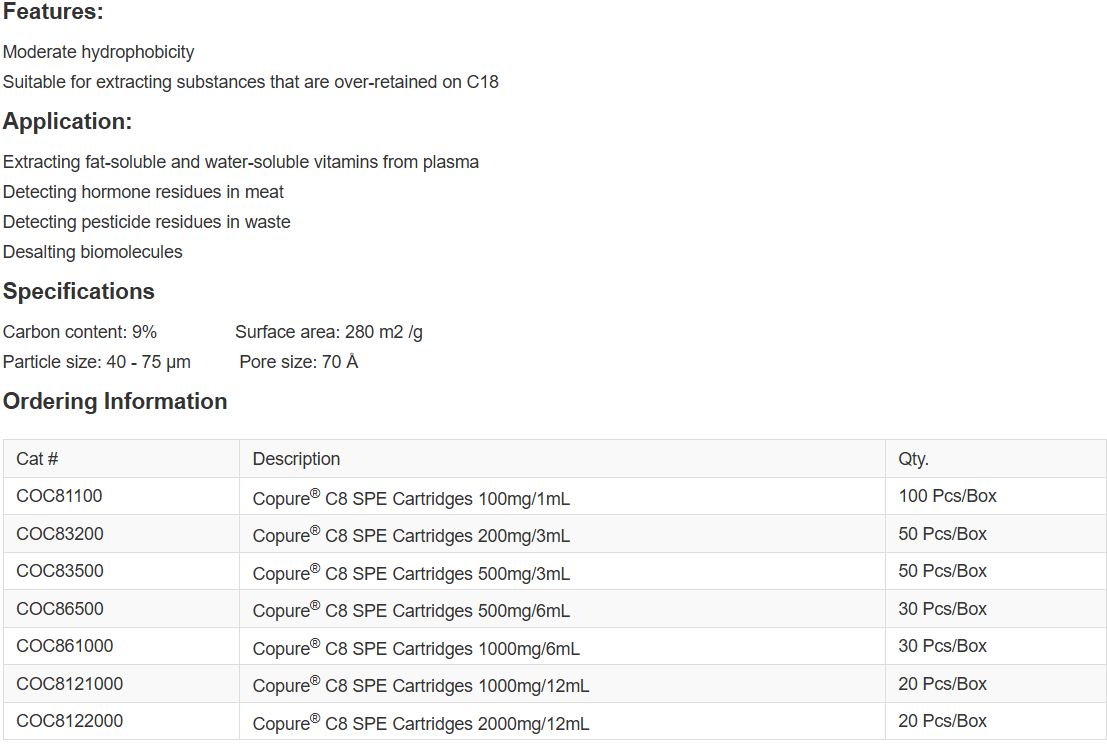Viewport: 1107px width, 745px height.
Task: Select catalog number COC83200 cell
Action: 60,534
